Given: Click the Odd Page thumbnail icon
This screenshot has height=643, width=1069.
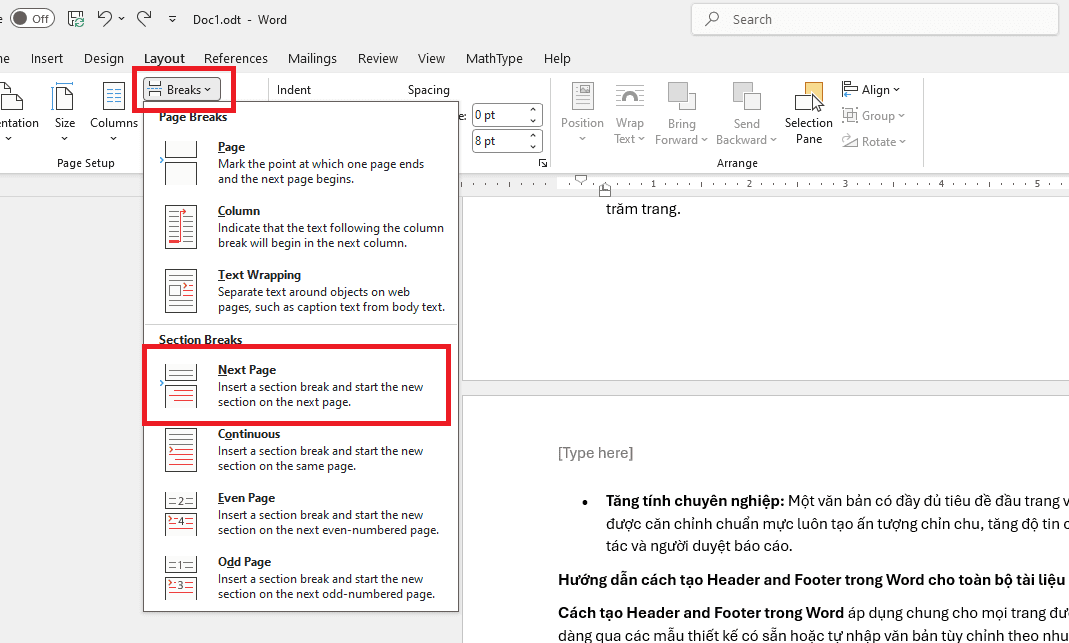Looking at the screenshot, I should pyautogui.click(x=181, y=578).
